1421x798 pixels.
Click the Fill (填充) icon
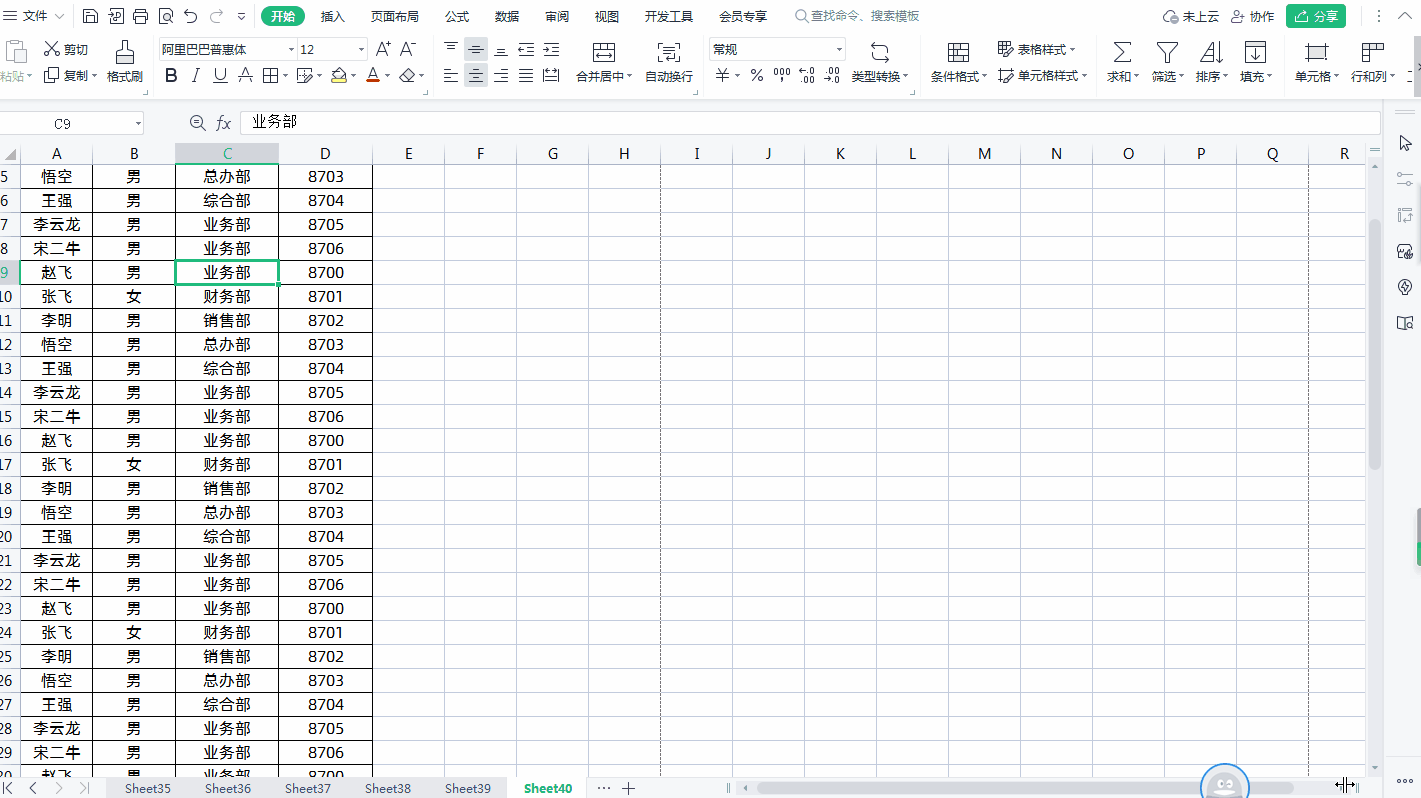tap(1255, 53)
